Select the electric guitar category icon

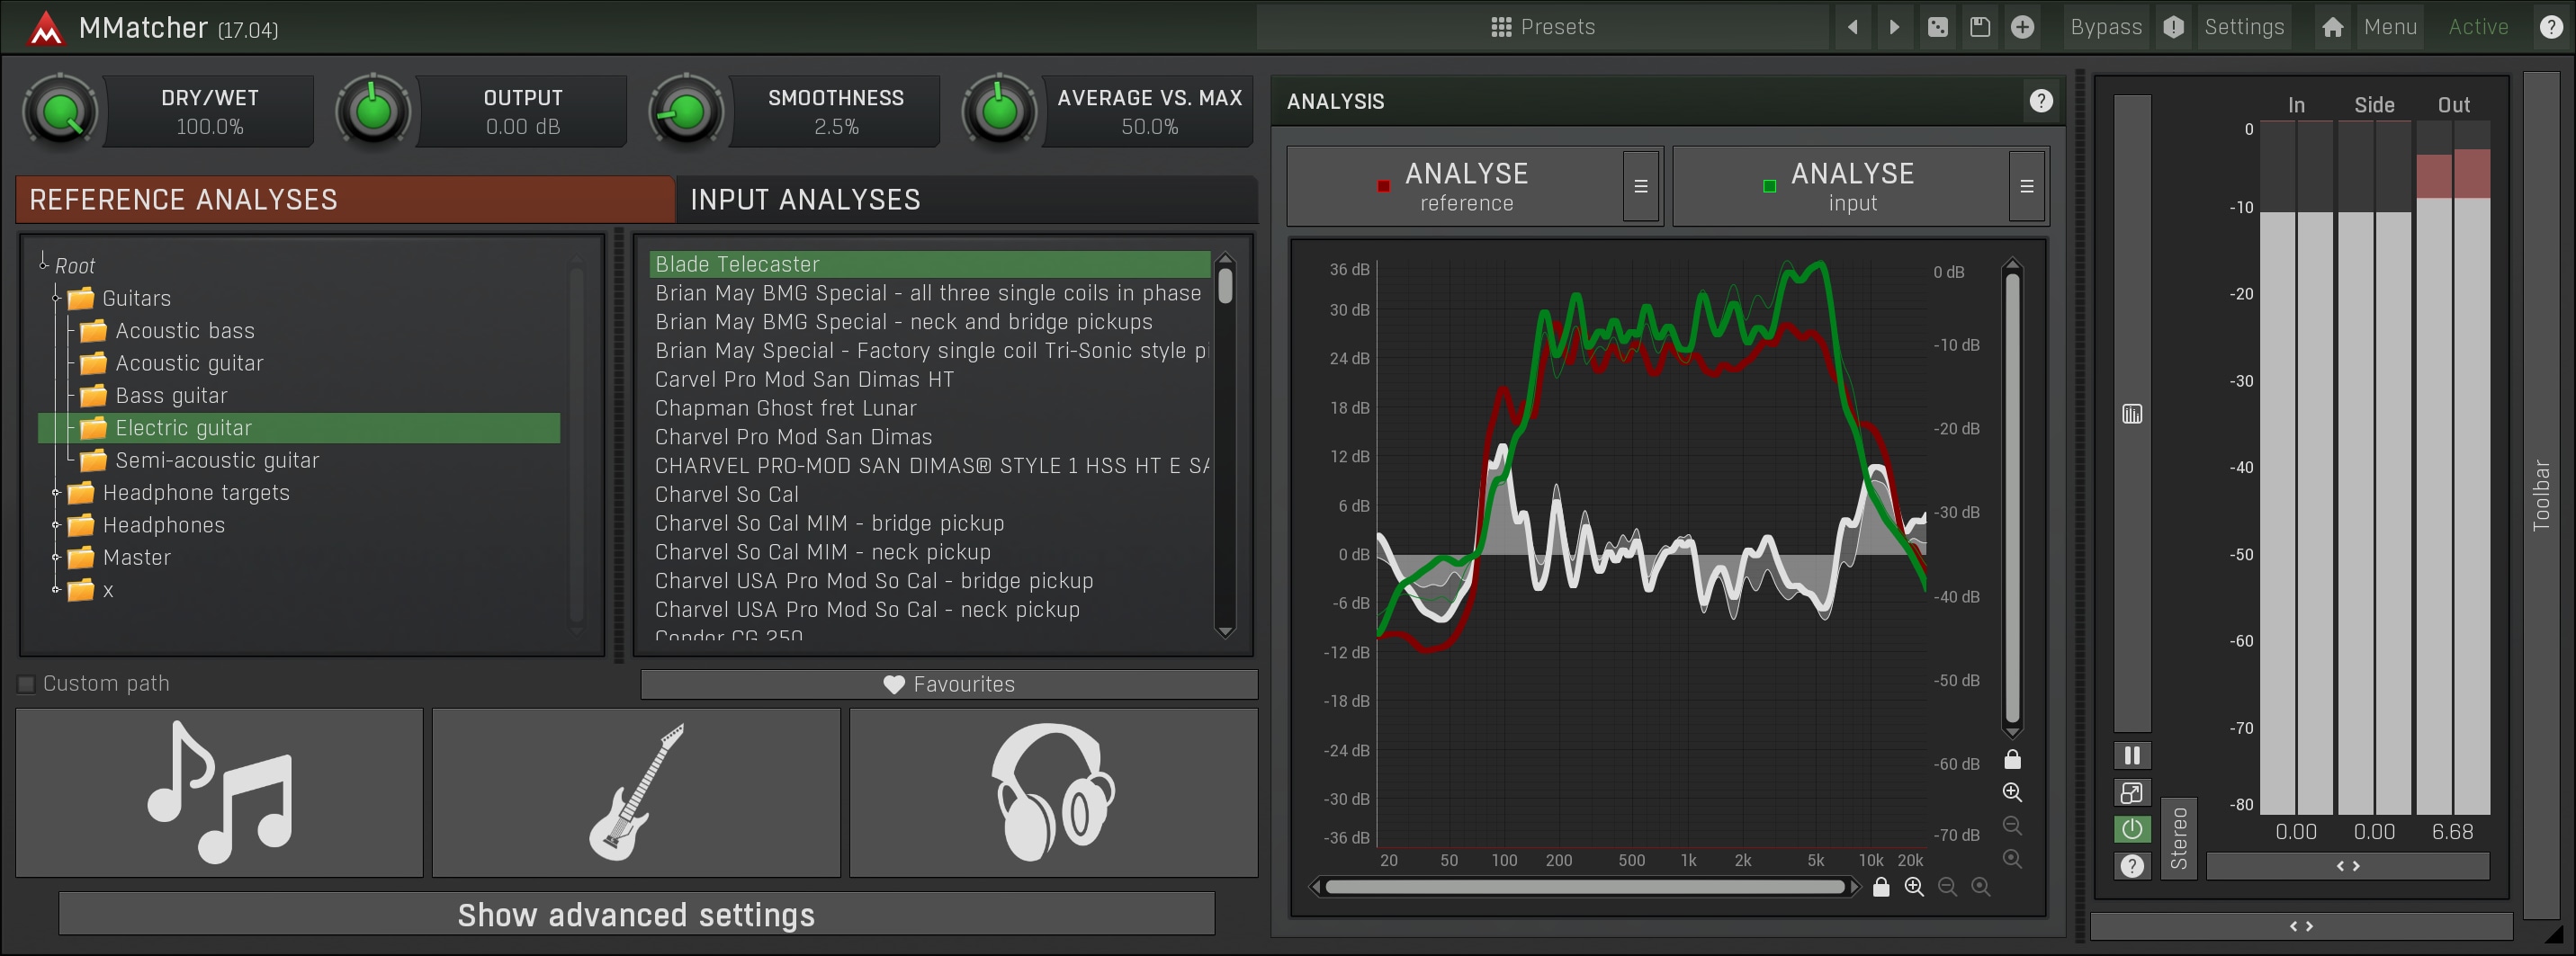(636, 792)
